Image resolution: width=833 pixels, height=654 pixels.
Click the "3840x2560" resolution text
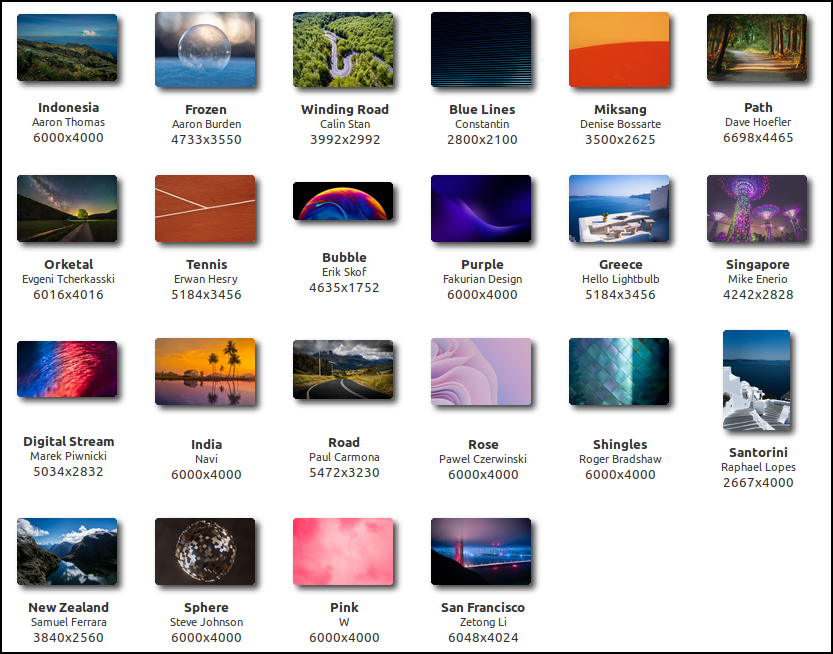tap(69, 637)
